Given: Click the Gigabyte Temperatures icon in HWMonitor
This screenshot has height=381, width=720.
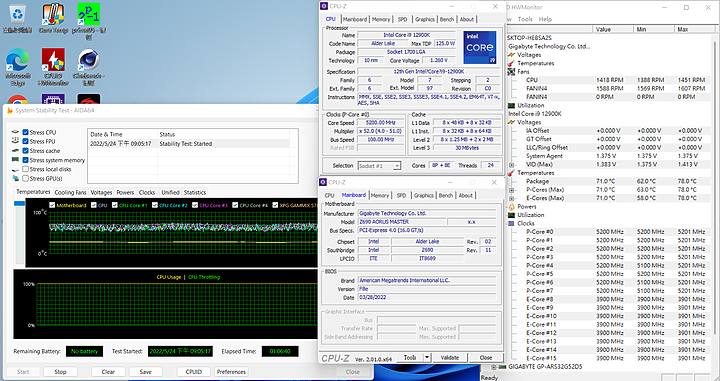Looking at the screenshot, I should [511, 63].
